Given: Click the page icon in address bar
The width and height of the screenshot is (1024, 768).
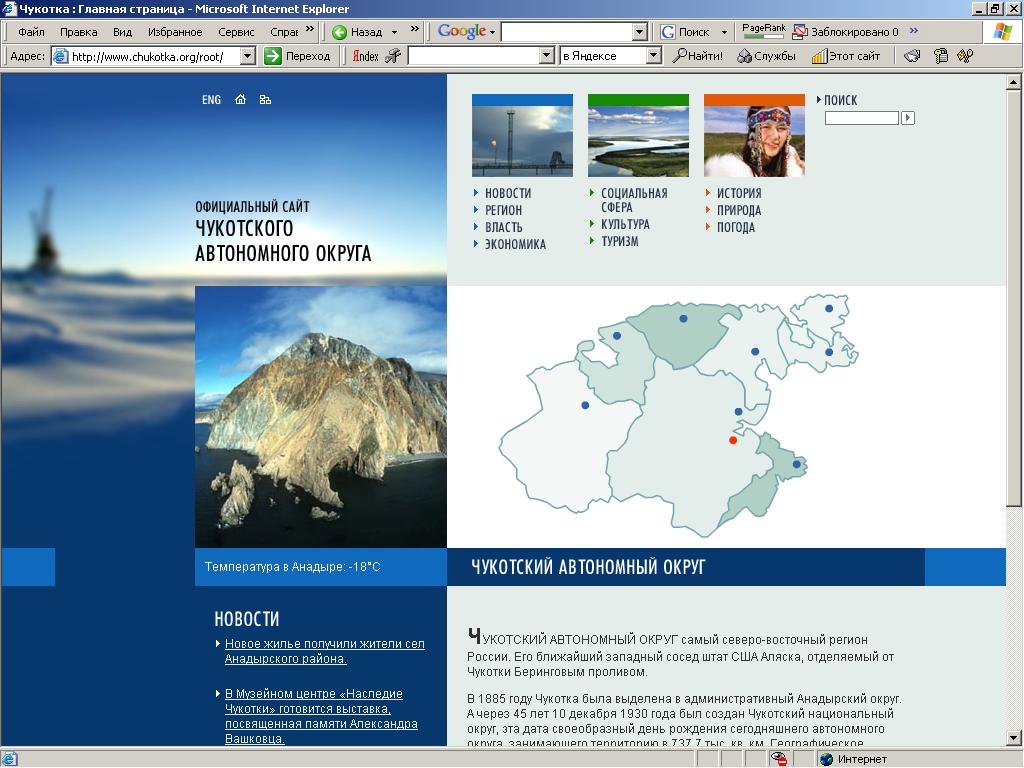Looking at the screenshot, I should pyautogui.click(x=60, y=56).
